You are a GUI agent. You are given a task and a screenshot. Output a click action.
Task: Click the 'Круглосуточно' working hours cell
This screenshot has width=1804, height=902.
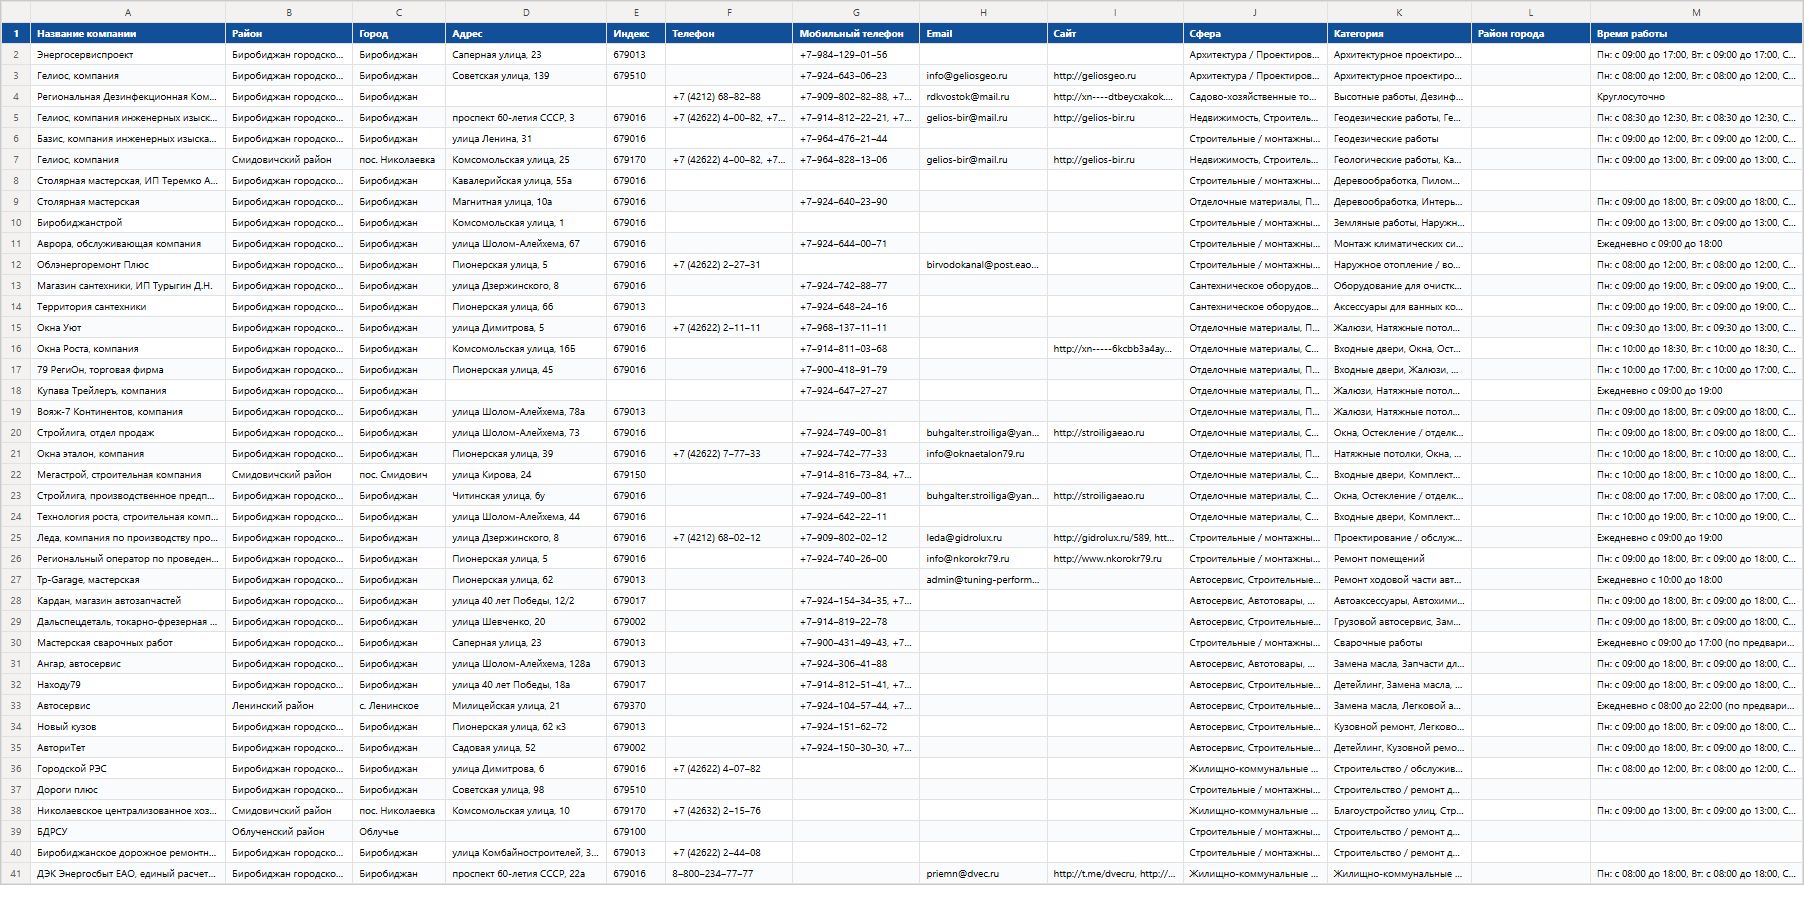[1696, 97]
